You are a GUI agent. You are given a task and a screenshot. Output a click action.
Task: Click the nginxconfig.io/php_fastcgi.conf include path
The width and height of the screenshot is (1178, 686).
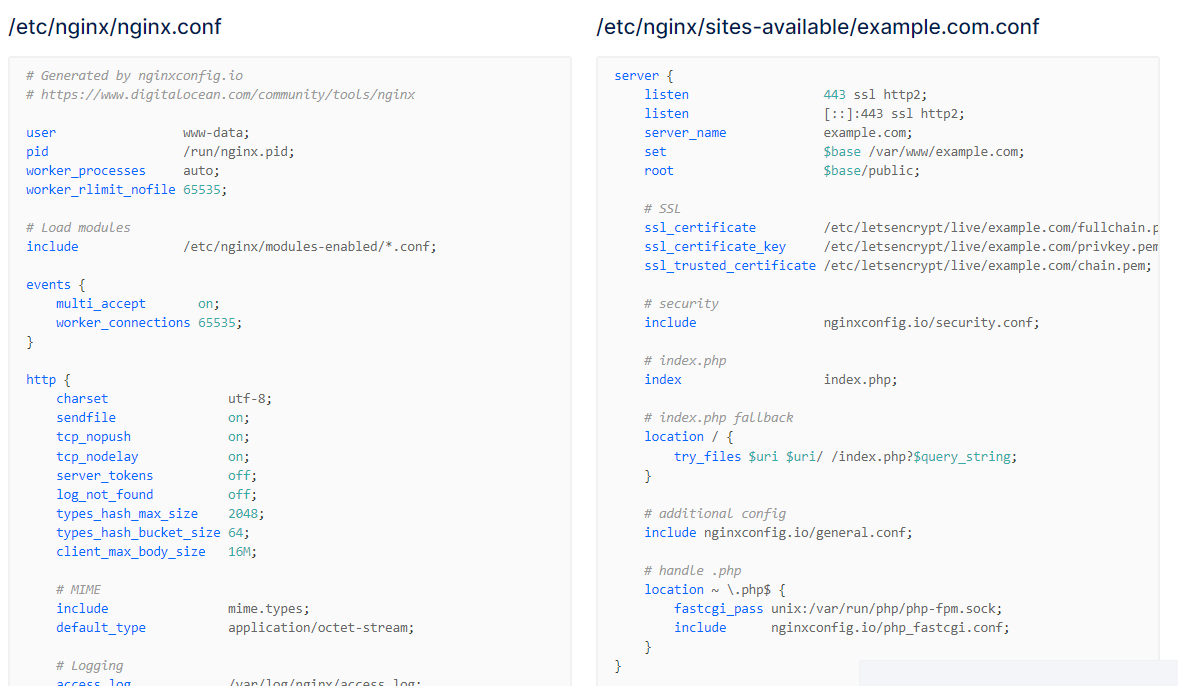click(890, 628)
